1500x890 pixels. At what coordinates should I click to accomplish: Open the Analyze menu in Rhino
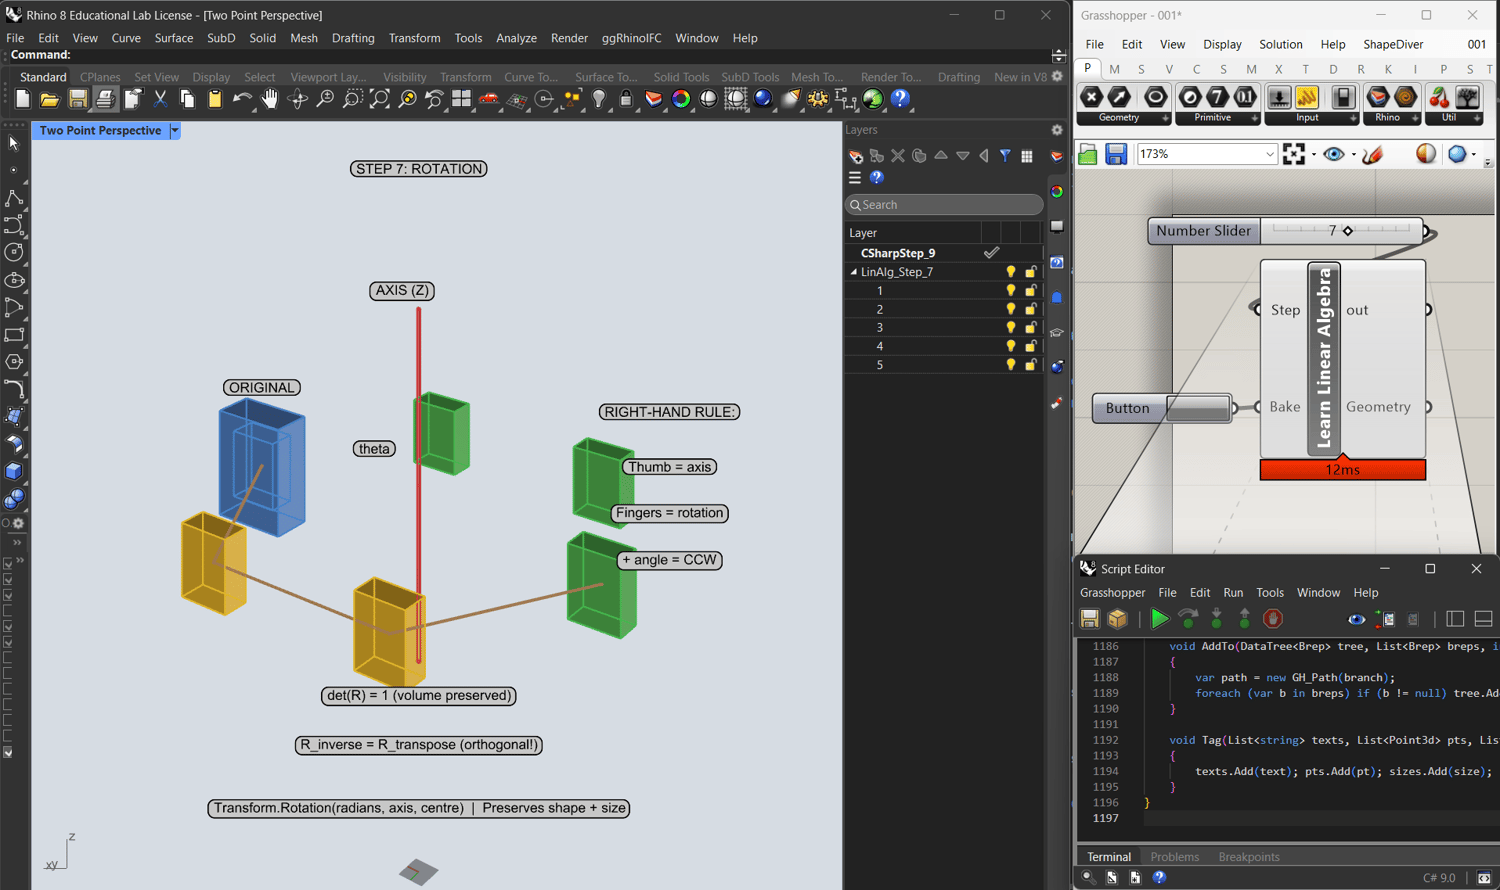(x=516, y=38)
